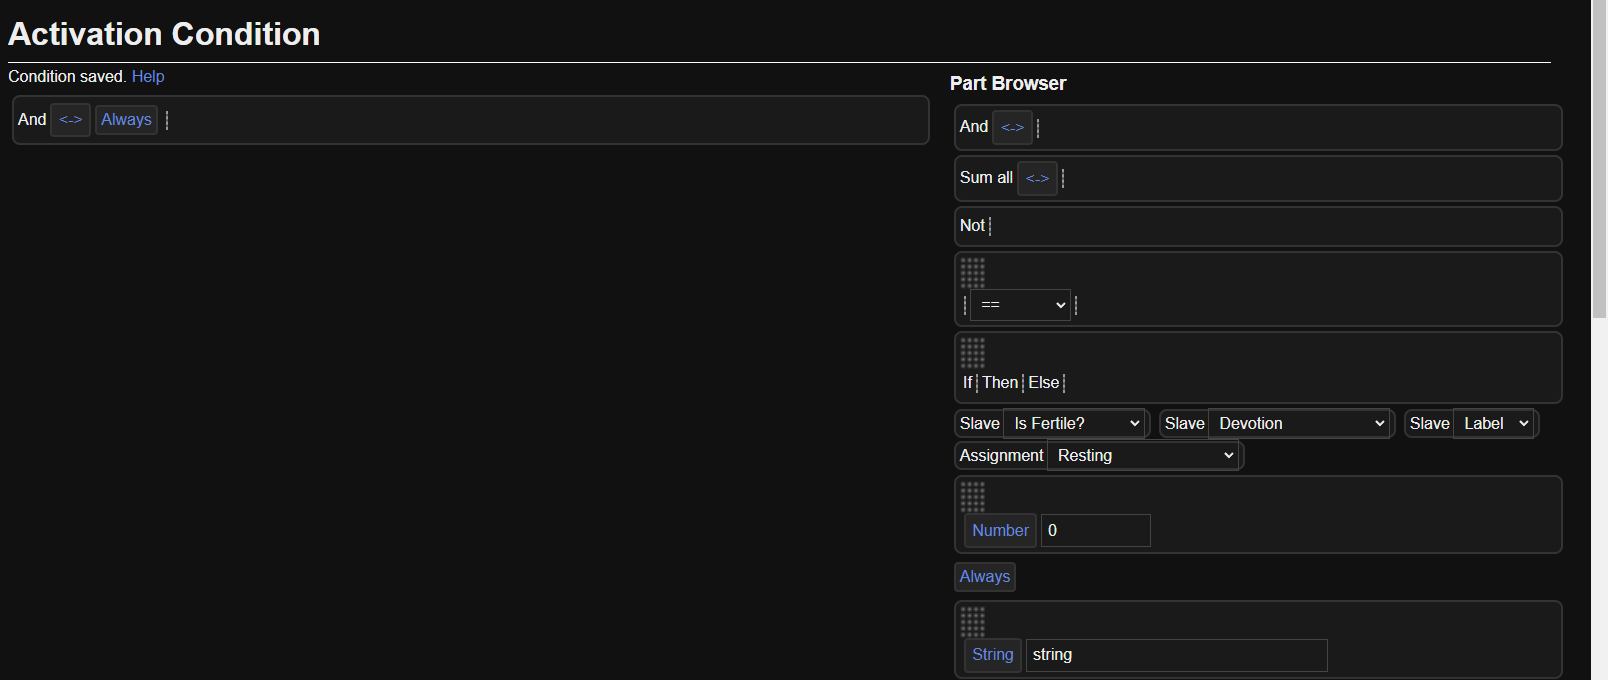Click the Number type button
The width and height of the screenshot is (1608, 680).
[x=1000, y=531]
